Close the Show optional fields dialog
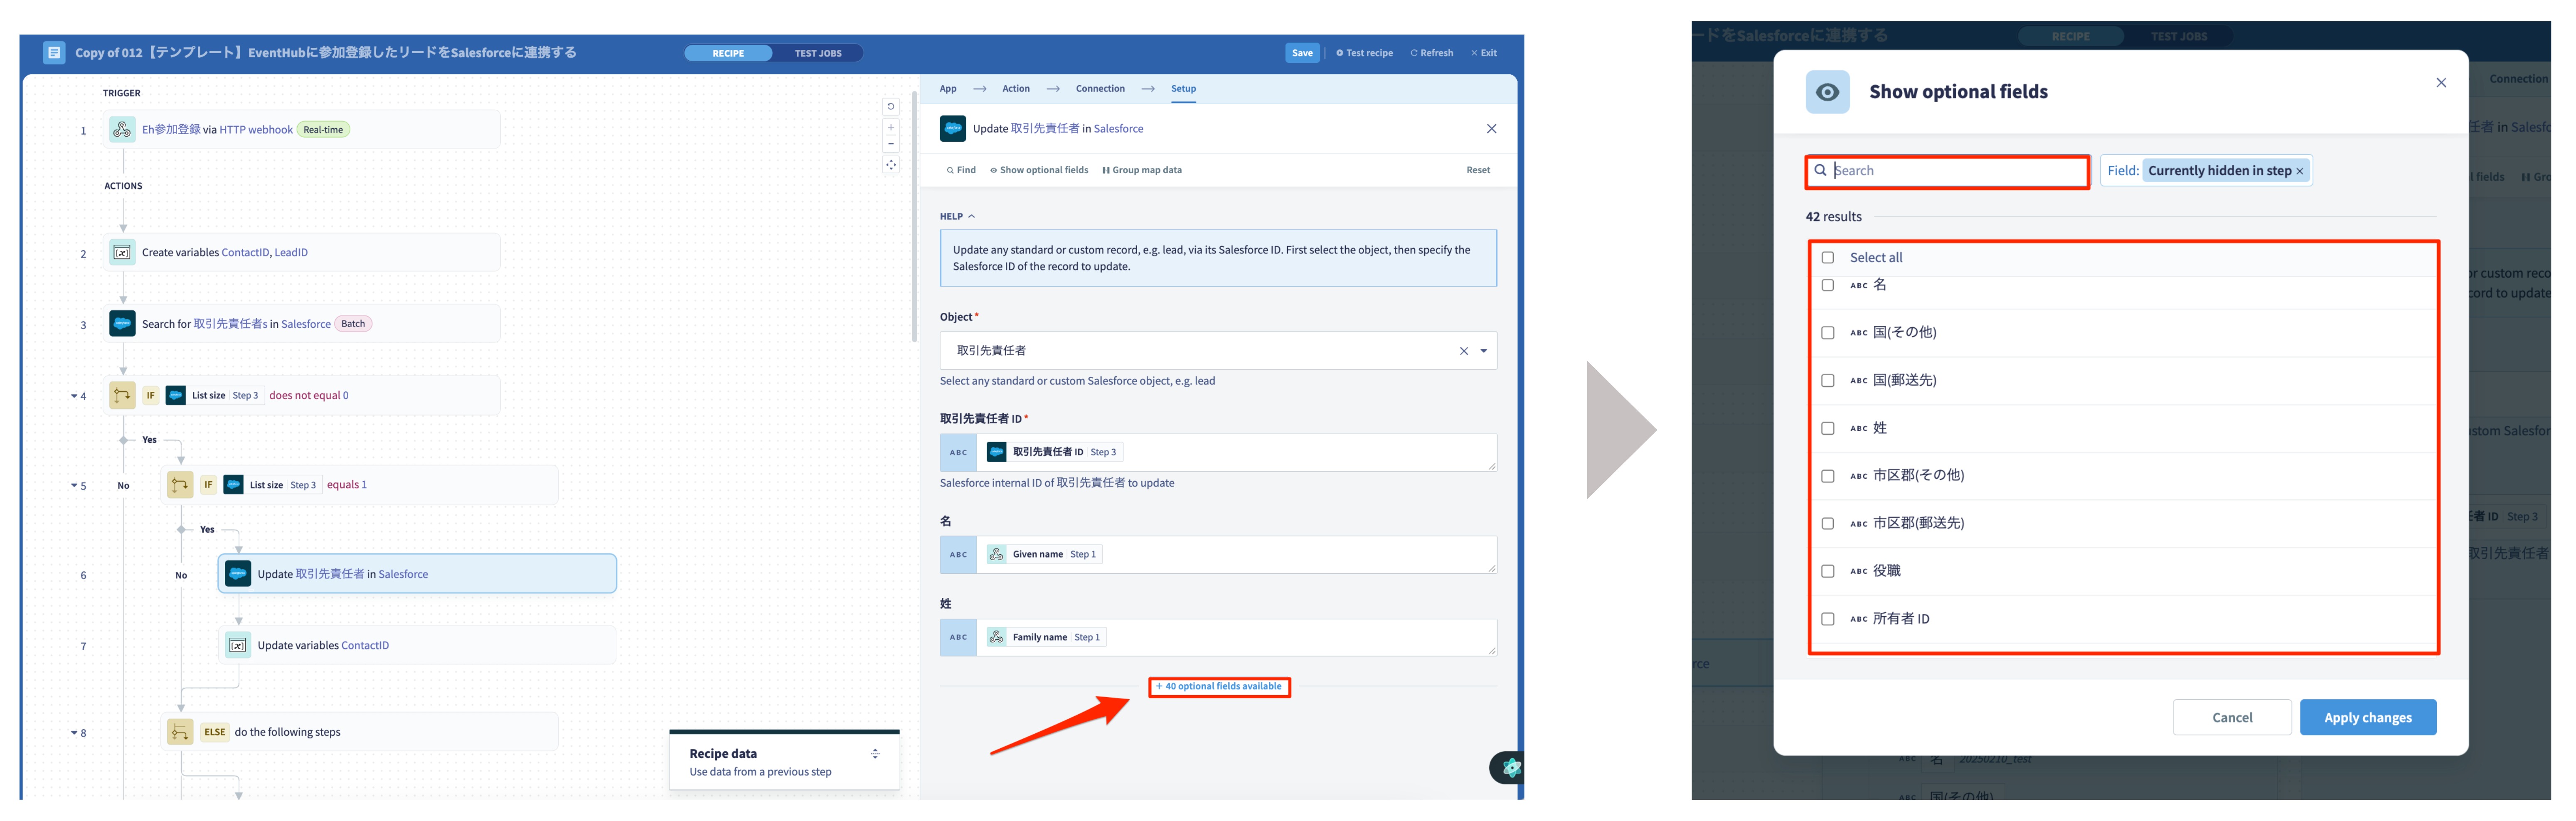 2441,83
